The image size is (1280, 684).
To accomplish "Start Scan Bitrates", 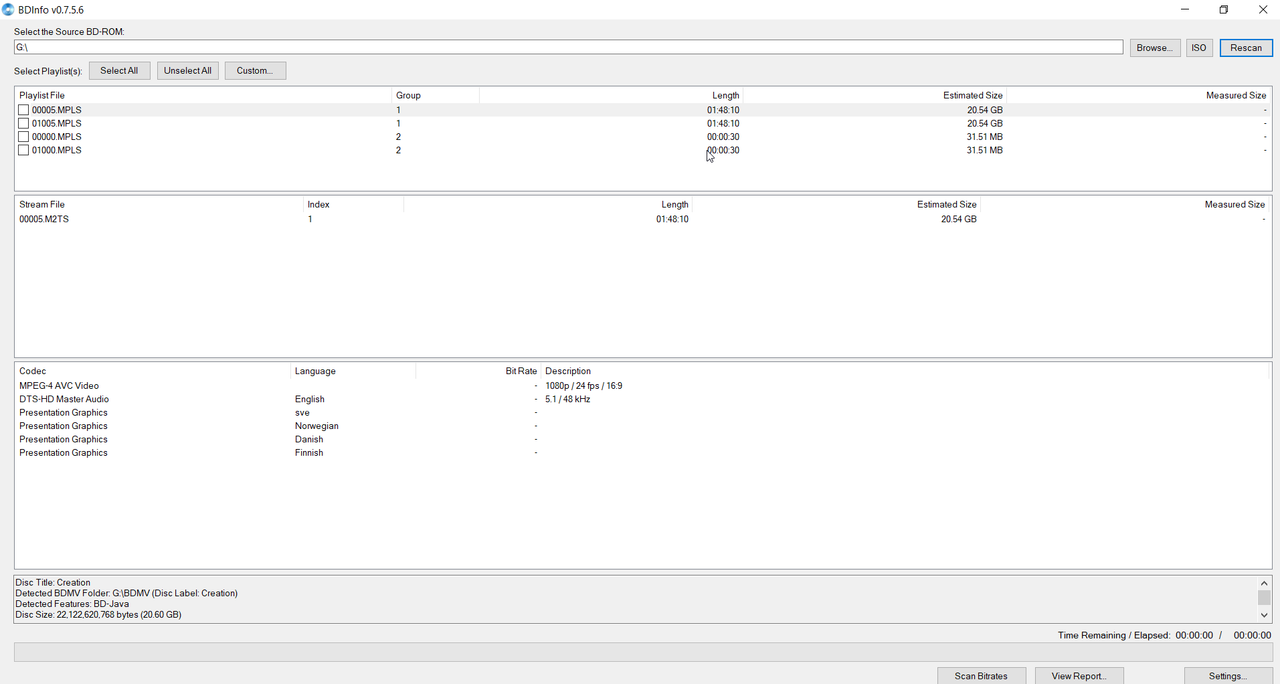I will click(981, 676).
